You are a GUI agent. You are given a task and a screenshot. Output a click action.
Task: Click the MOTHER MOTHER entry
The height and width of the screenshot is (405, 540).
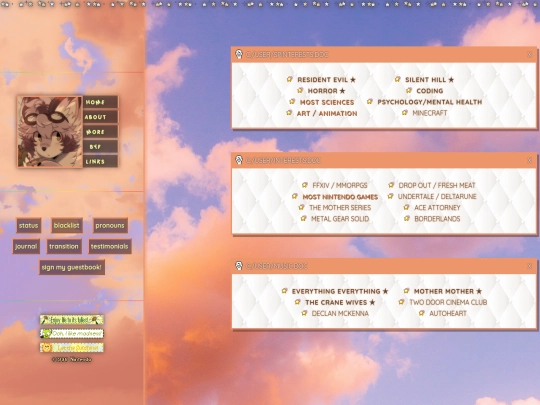[x=447, y=291]
